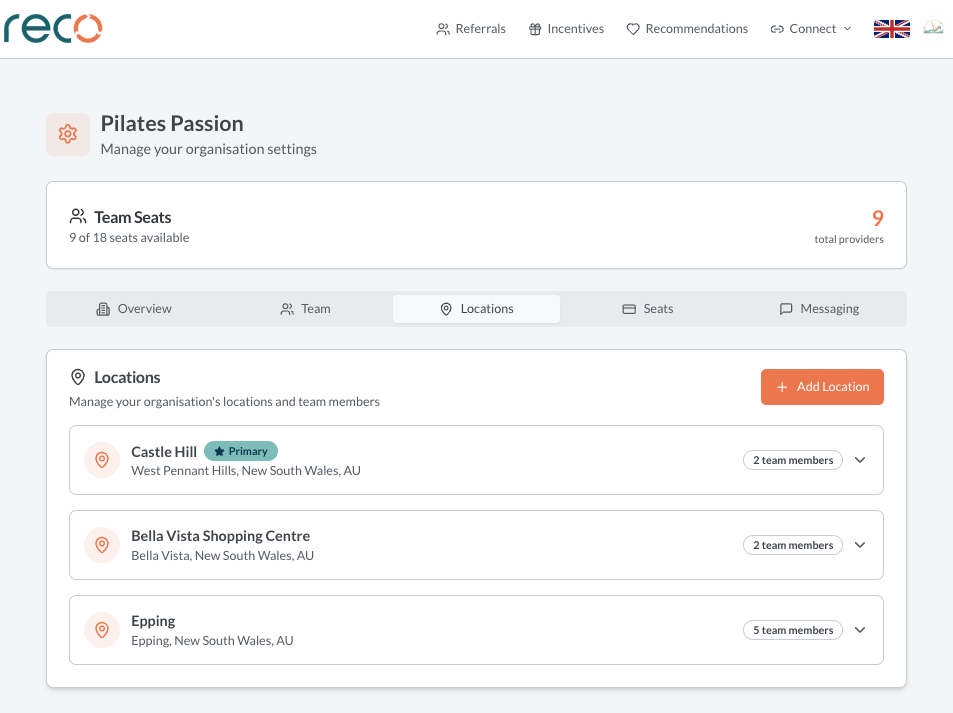
Task: Click the user profile avatar
Action: pyautogui.click(x=932, y=28)
